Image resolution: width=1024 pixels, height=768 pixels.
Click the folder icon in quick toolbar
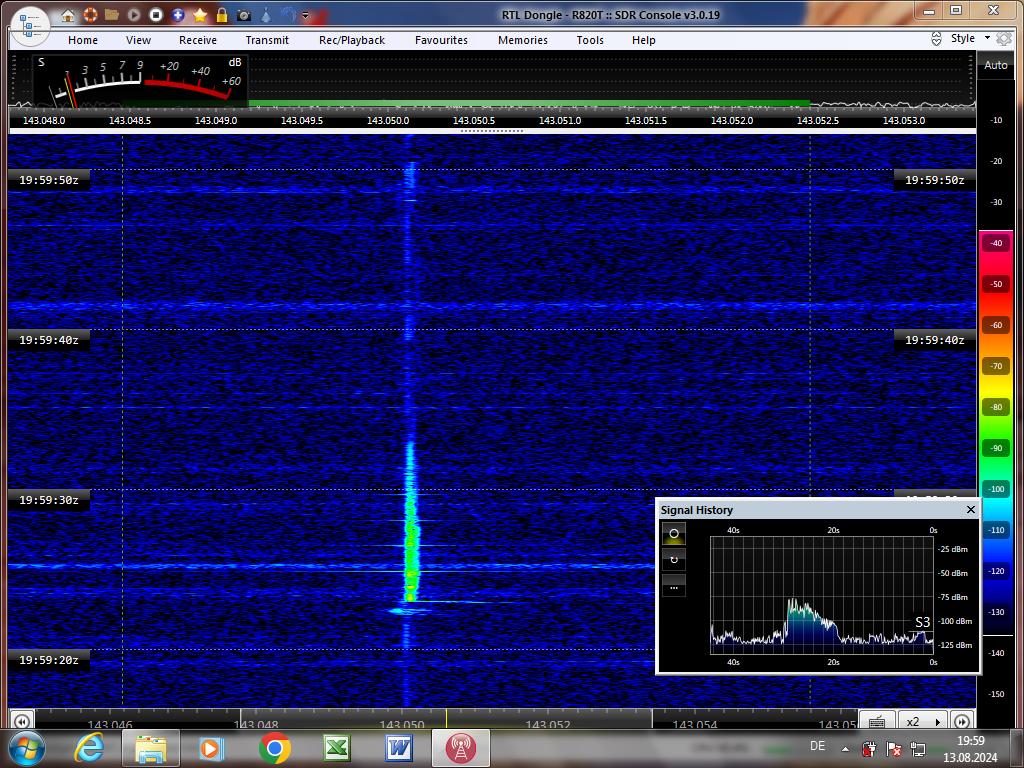[x=112, y=14]
